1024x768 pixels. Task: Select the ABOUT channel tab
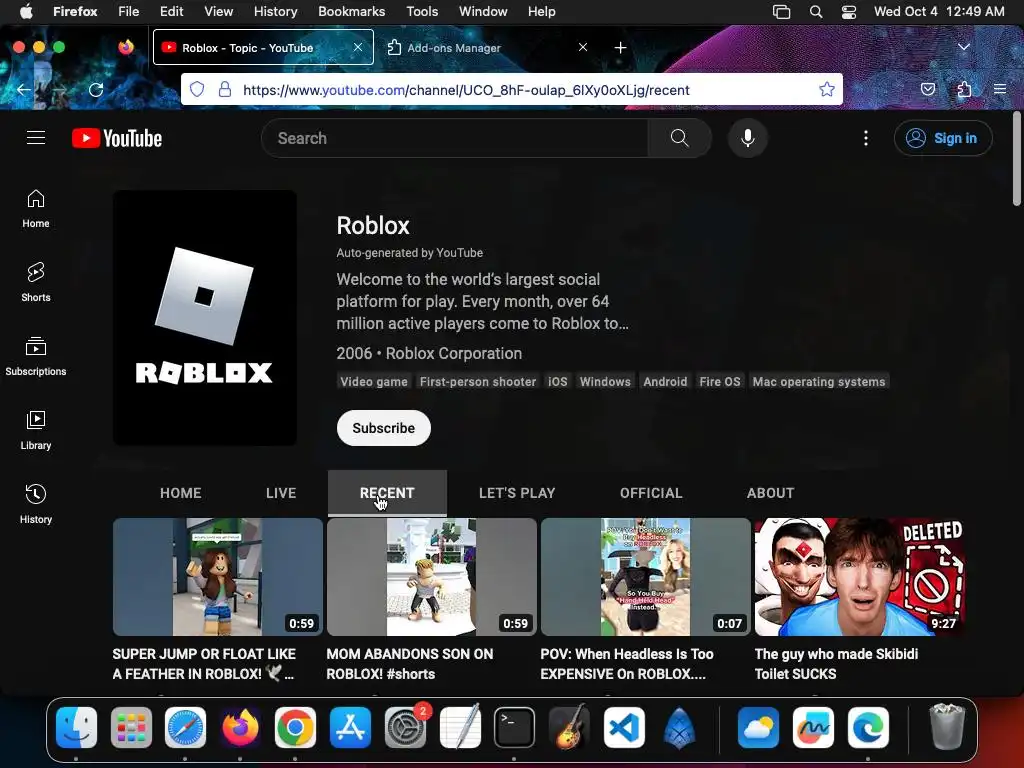coord(771,493)
